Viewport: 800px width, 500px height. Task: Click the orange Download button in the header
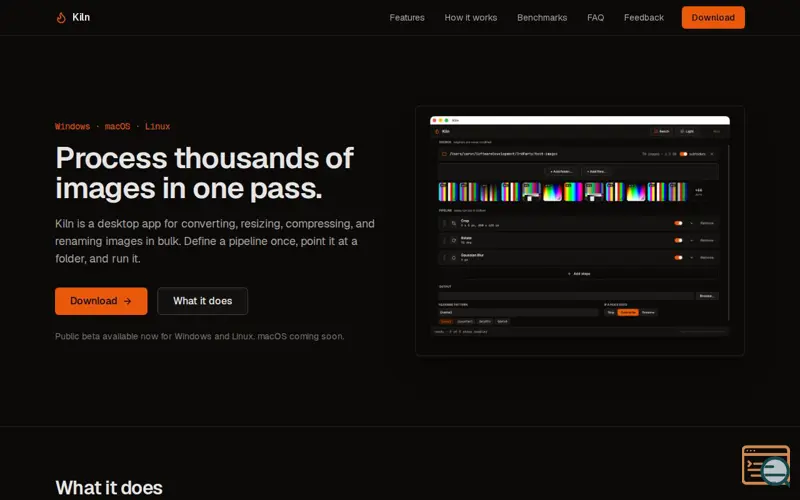tap(713, 17)
